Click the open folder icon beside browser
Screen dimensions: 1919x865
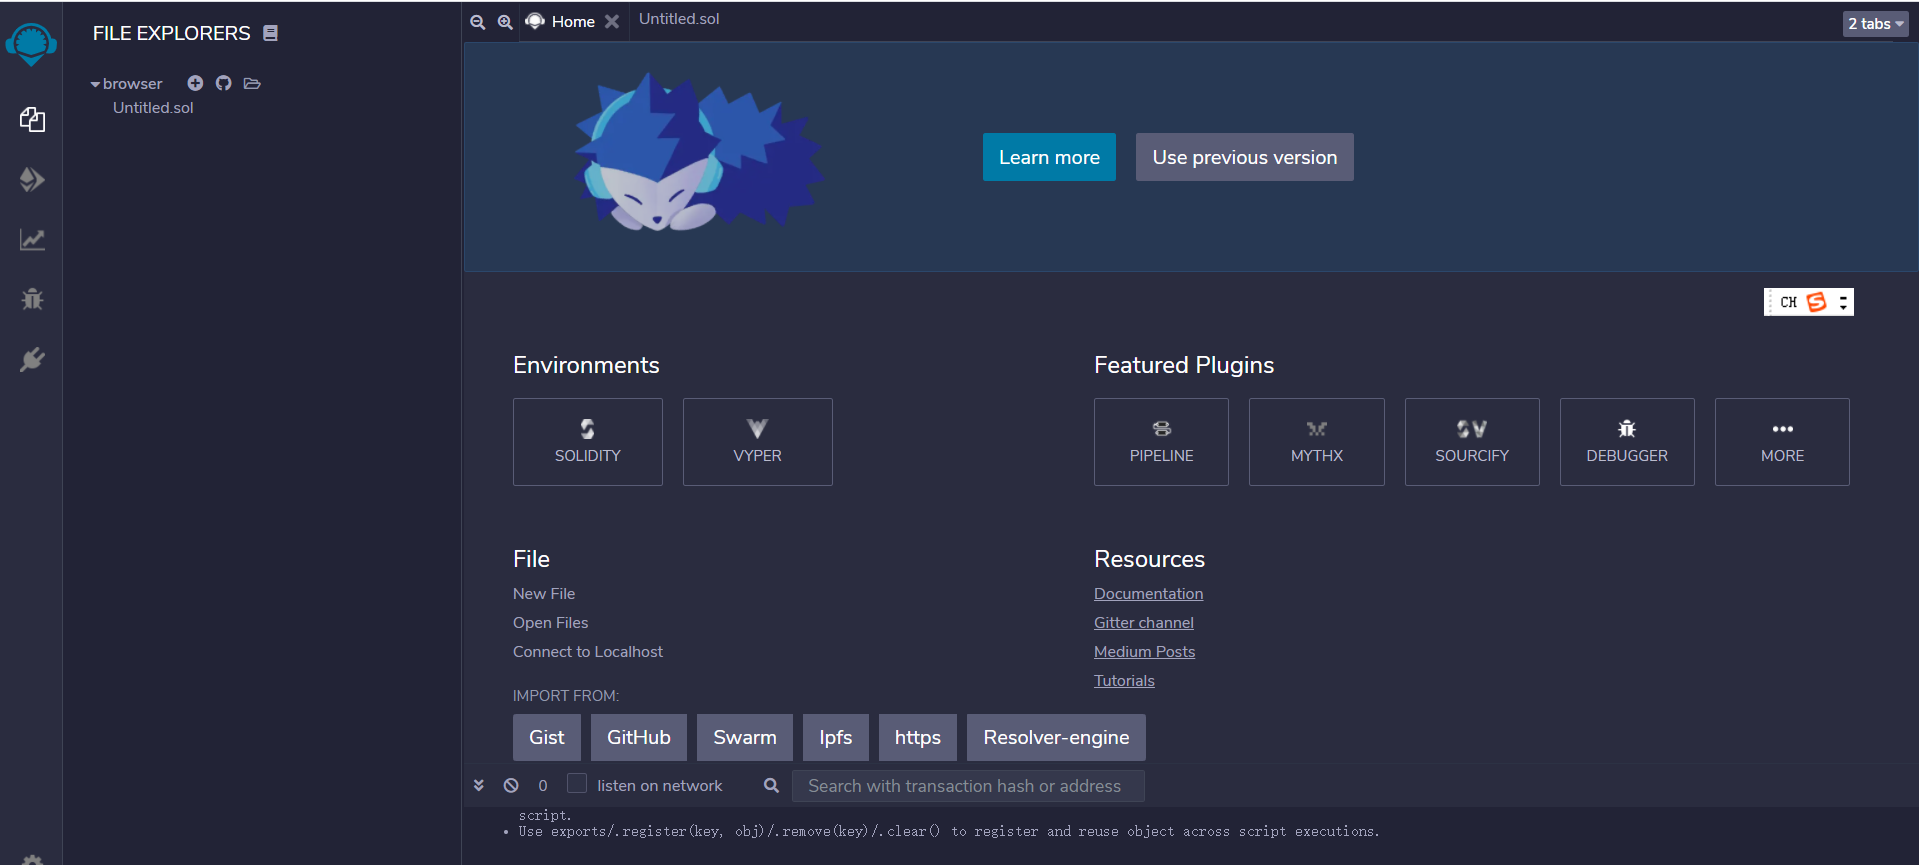click(252, 83)
